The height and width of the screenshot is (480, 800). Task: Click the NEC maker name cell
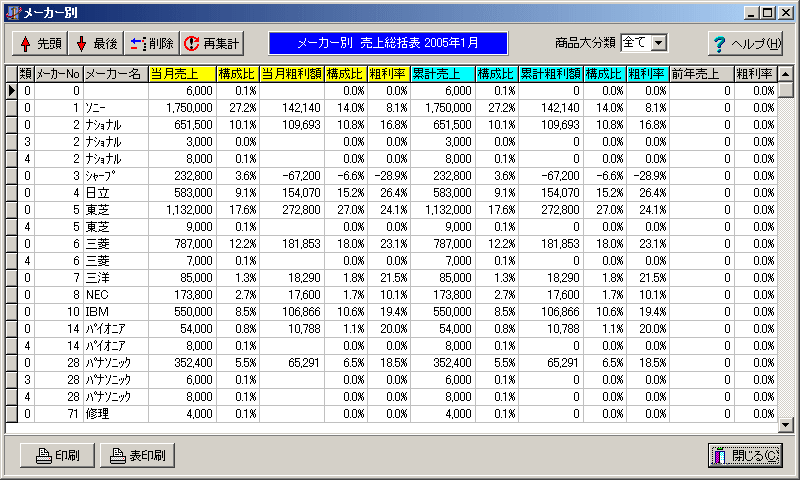[x=116, y=295]
